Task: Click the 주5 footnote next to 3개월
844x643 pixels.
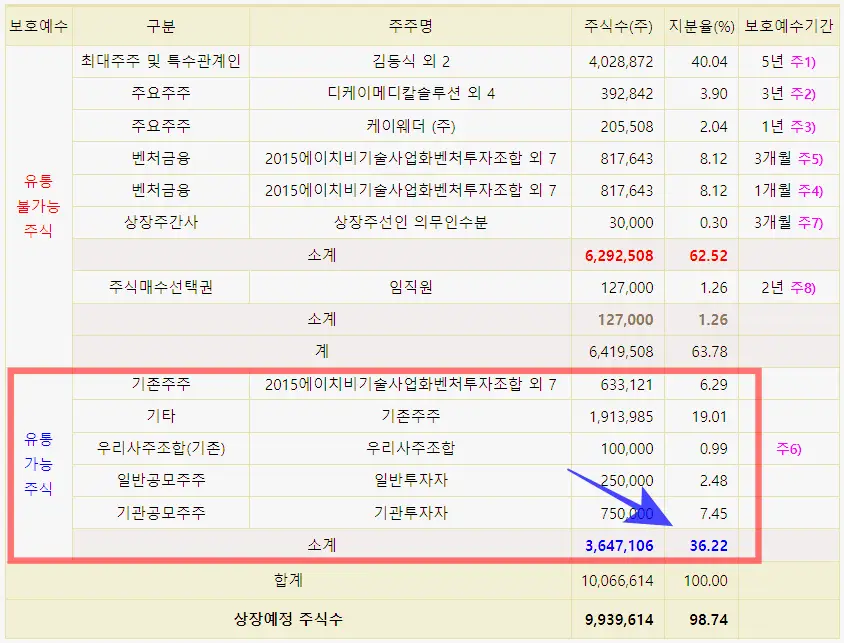Action: click(x=810, y=158)
